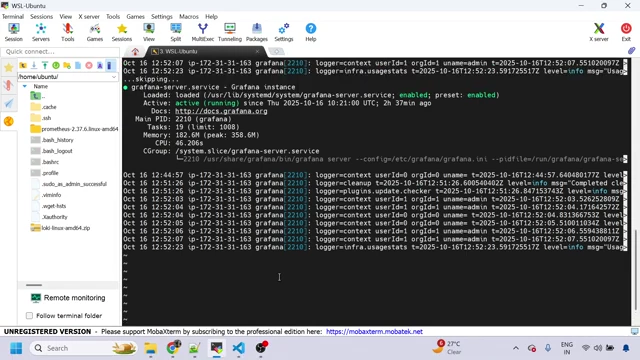Image resolution: width=640 pixels, height=360 pixels.
Task: Click the Split terminal icon
Action: [176, 32]
